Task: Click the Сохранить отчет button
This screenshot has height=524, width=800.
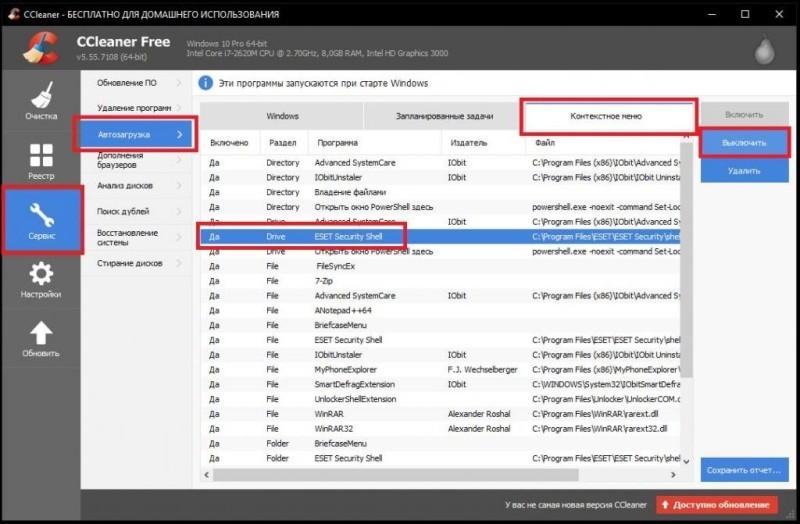Action: coord(744,468)
